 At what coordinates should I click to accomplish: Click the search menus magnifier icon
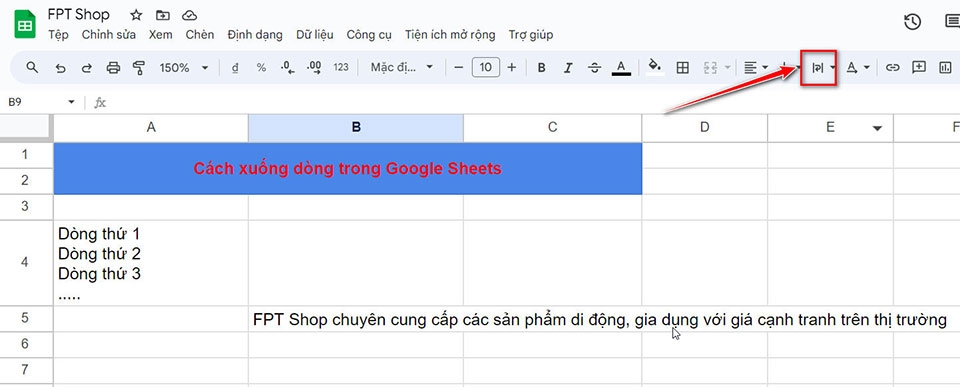point(32,67)
